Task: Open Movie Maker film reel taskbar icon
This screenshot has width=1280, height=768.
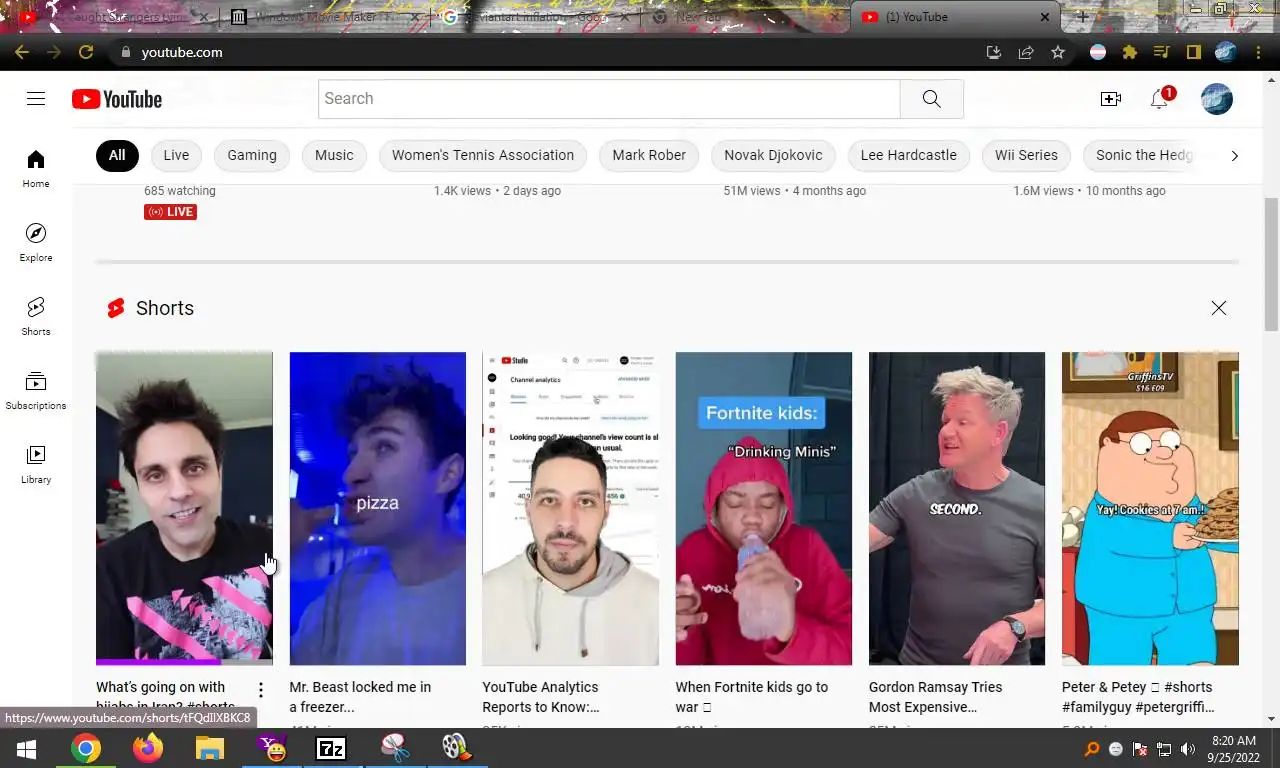Action: coord(456,748)
